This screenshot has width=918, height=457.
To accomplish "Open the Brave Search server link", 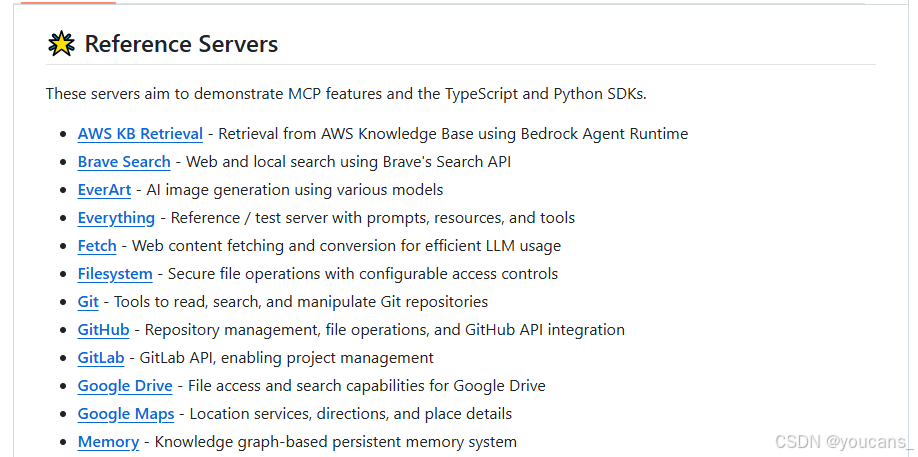I will pyautogui.click(x=124, y=162).
